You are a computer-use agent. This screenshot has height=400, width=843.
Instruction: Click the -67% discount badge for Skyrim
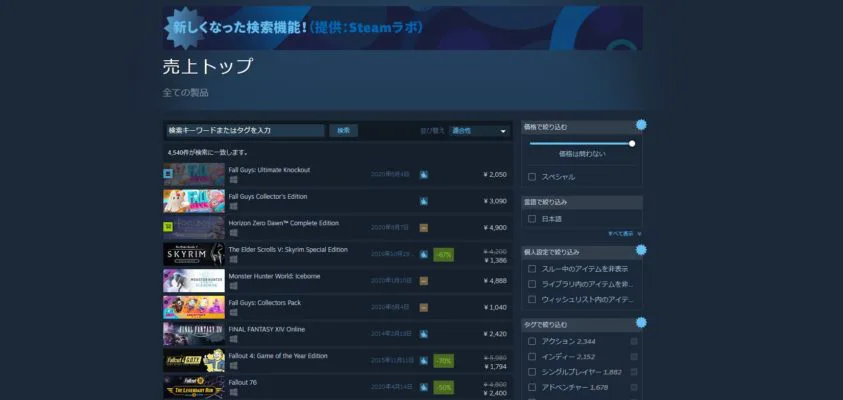444,255
